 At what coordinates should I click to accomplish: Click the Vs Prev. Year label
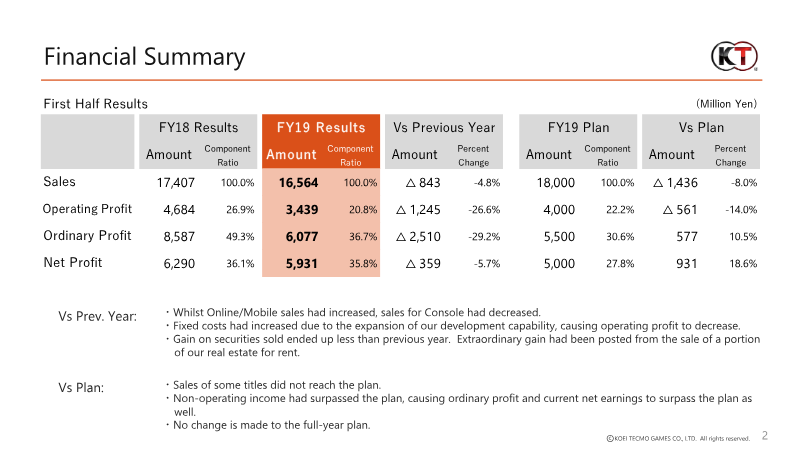97,317
